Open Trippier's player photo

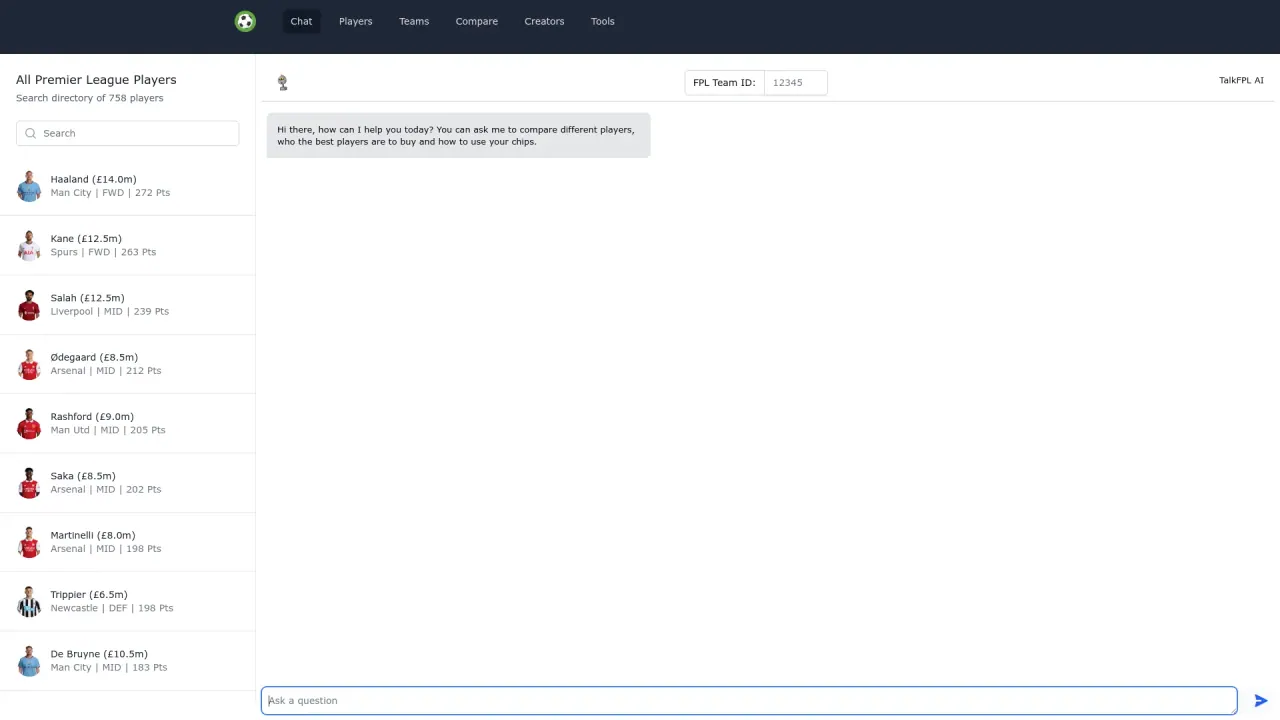coord(29,601)
